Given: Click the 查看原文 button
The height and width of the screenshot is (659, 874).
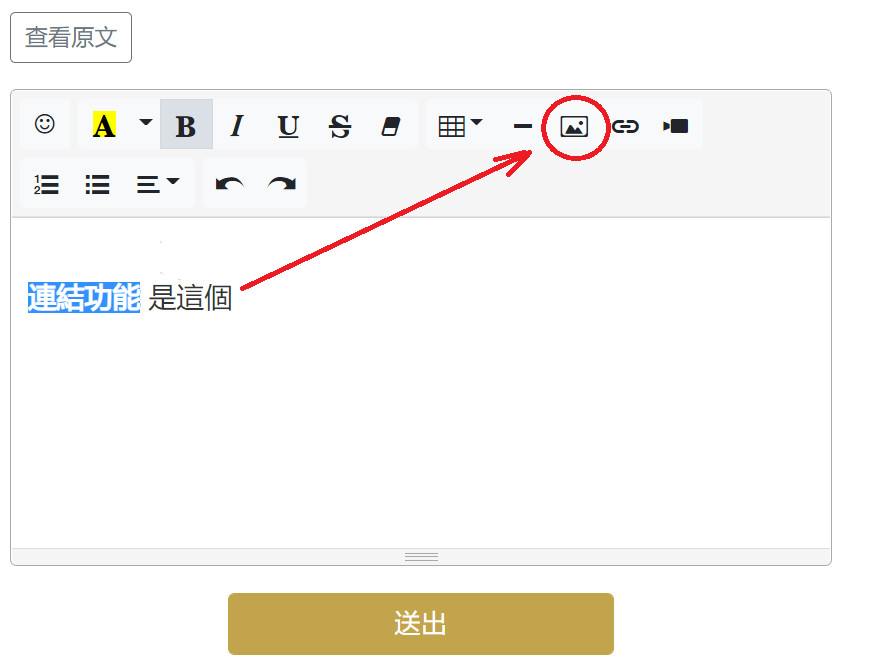Looking at the screenshot, I should click(x=71, y=37).
